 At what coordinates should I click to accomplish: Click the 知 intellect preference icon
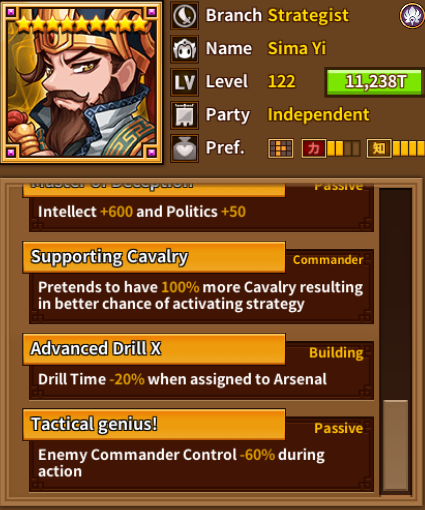(379, 148)
